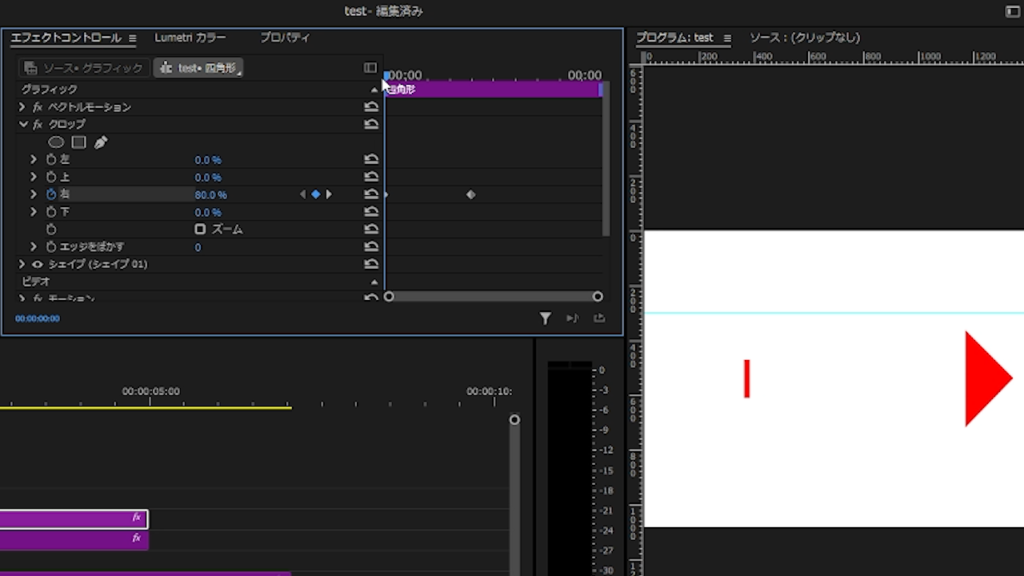
Task: Select the エフェクトコントロール tab
Action: coord(66,38)
